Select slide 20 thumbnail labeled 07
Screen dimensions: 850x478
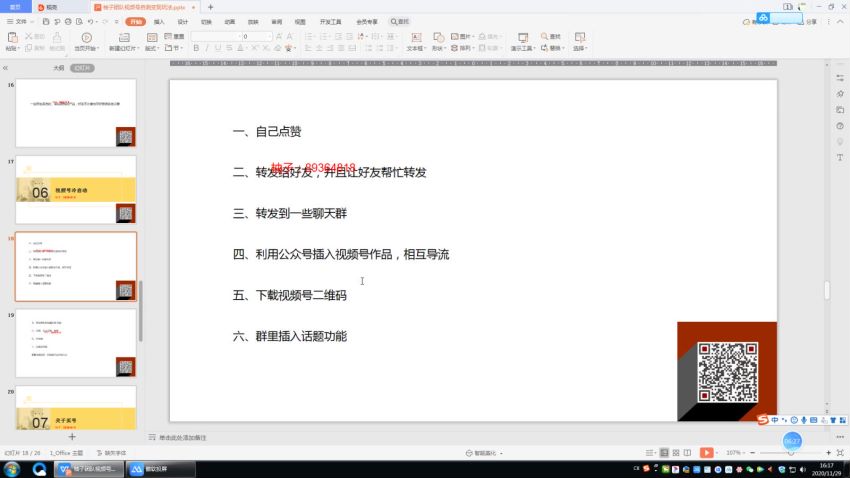pos(76,408)
